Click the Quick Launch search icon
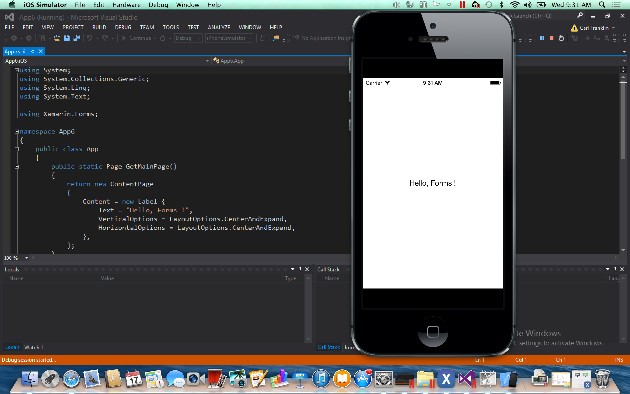Screen dimensions: 630x394 [580, 15]
